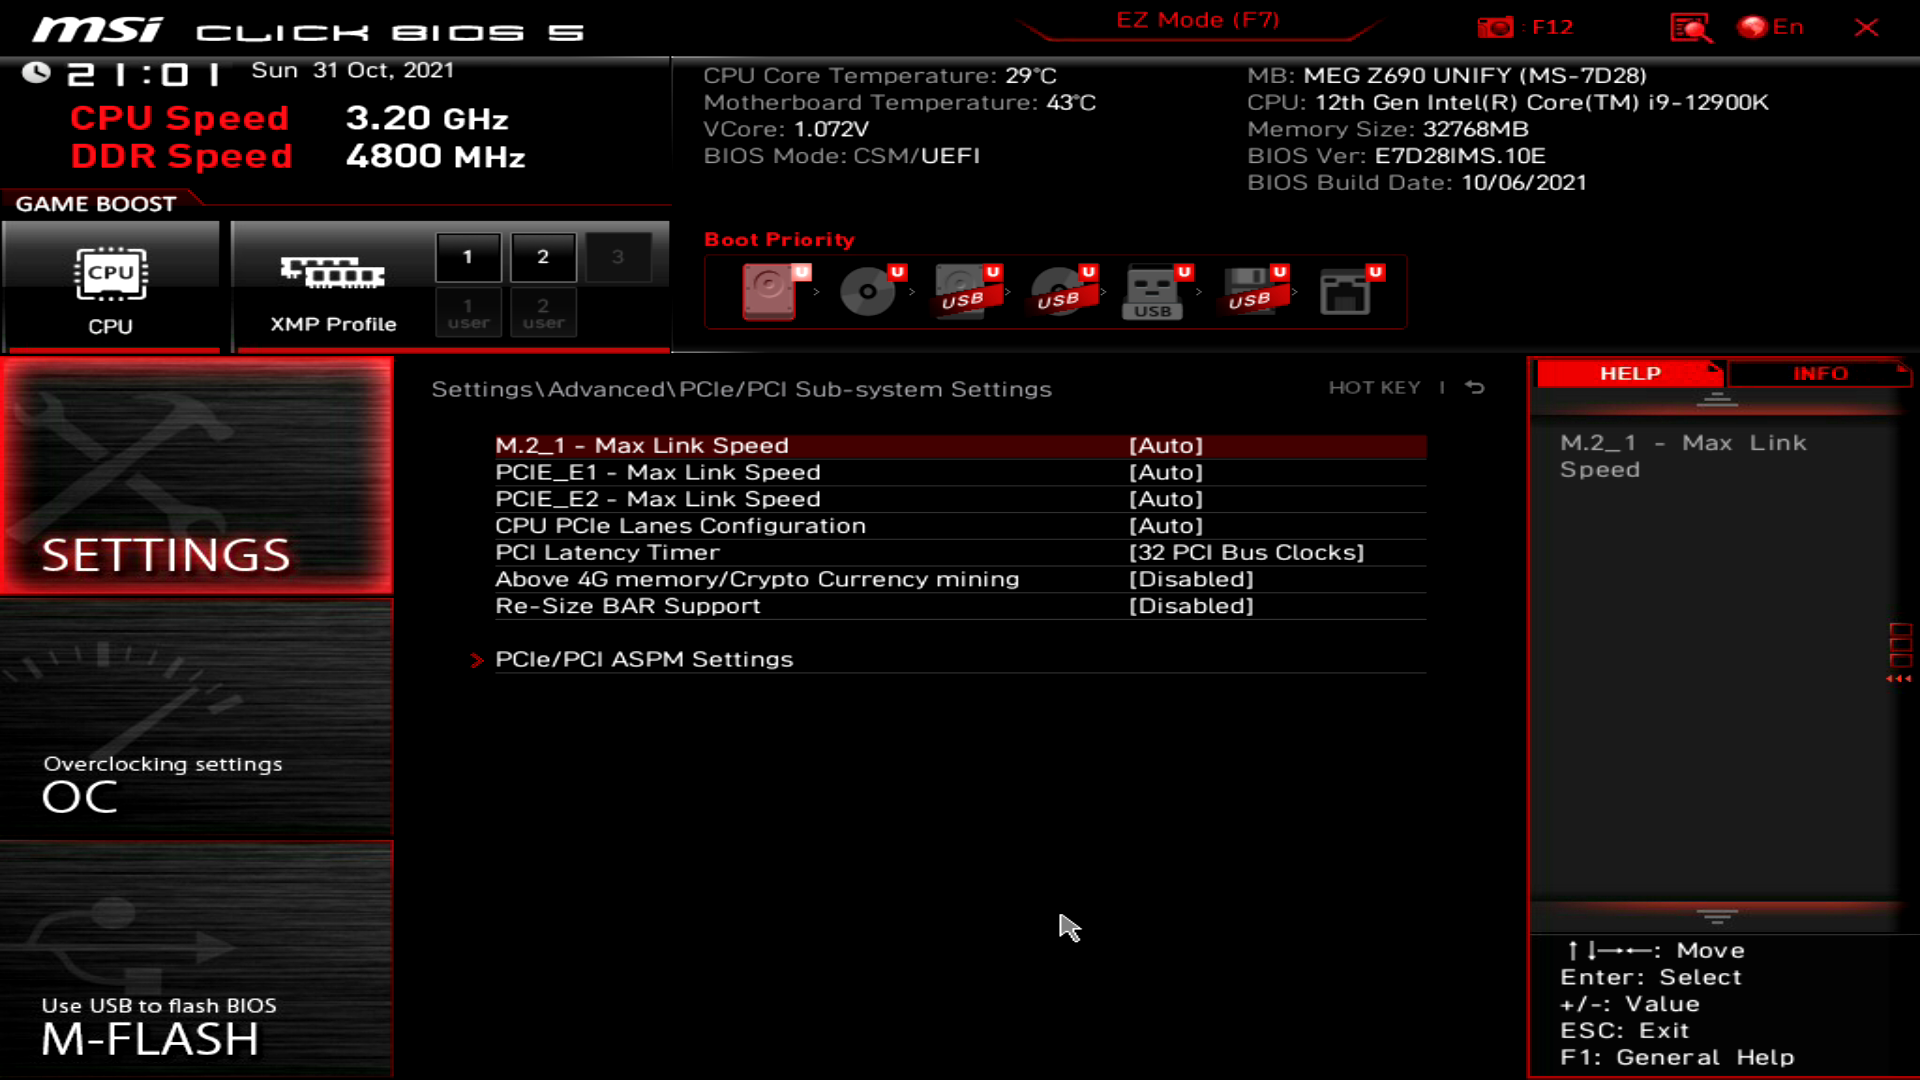Screen dimensions: 1920x1080
Task: Toggle Above 4G memory/Crypto Currency mining setting
Action: 1190,578
